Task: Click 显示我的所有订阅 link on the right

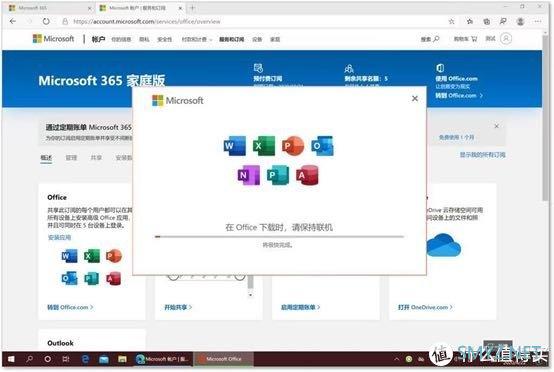Action: pyautogui.click(x=482, y=155)
